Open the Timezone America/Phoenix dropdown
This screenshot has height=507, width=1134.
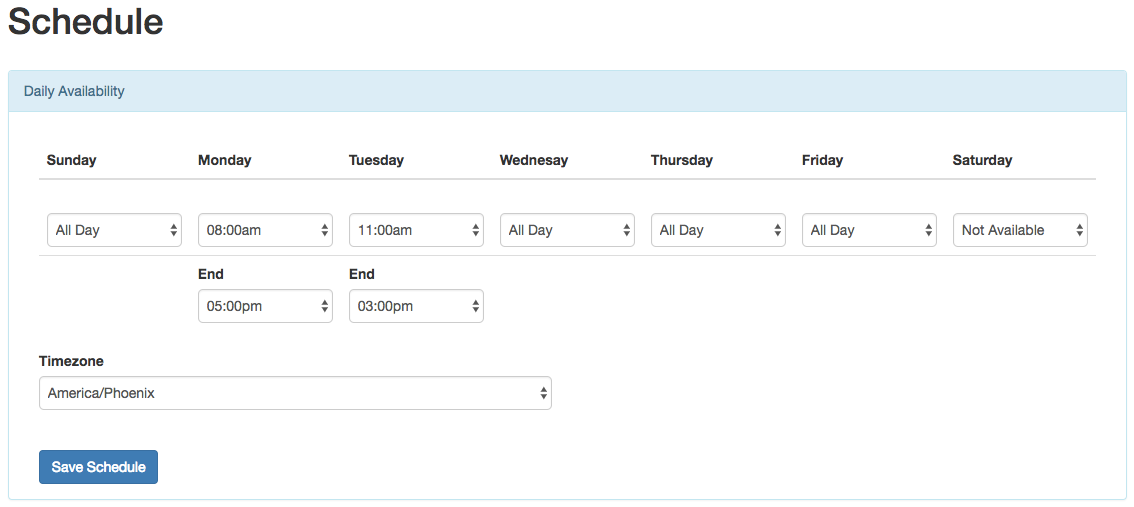click(x=295, y=393)
